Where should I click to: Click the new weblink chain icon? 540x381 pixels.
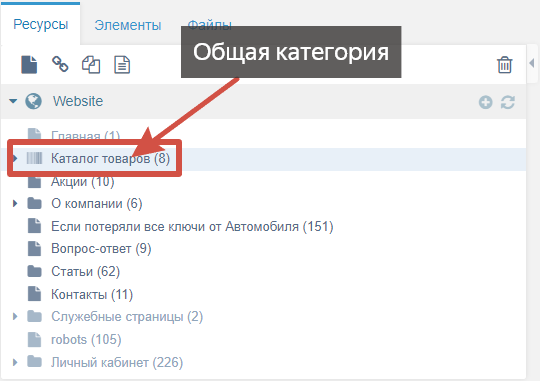tap(60, 64)
